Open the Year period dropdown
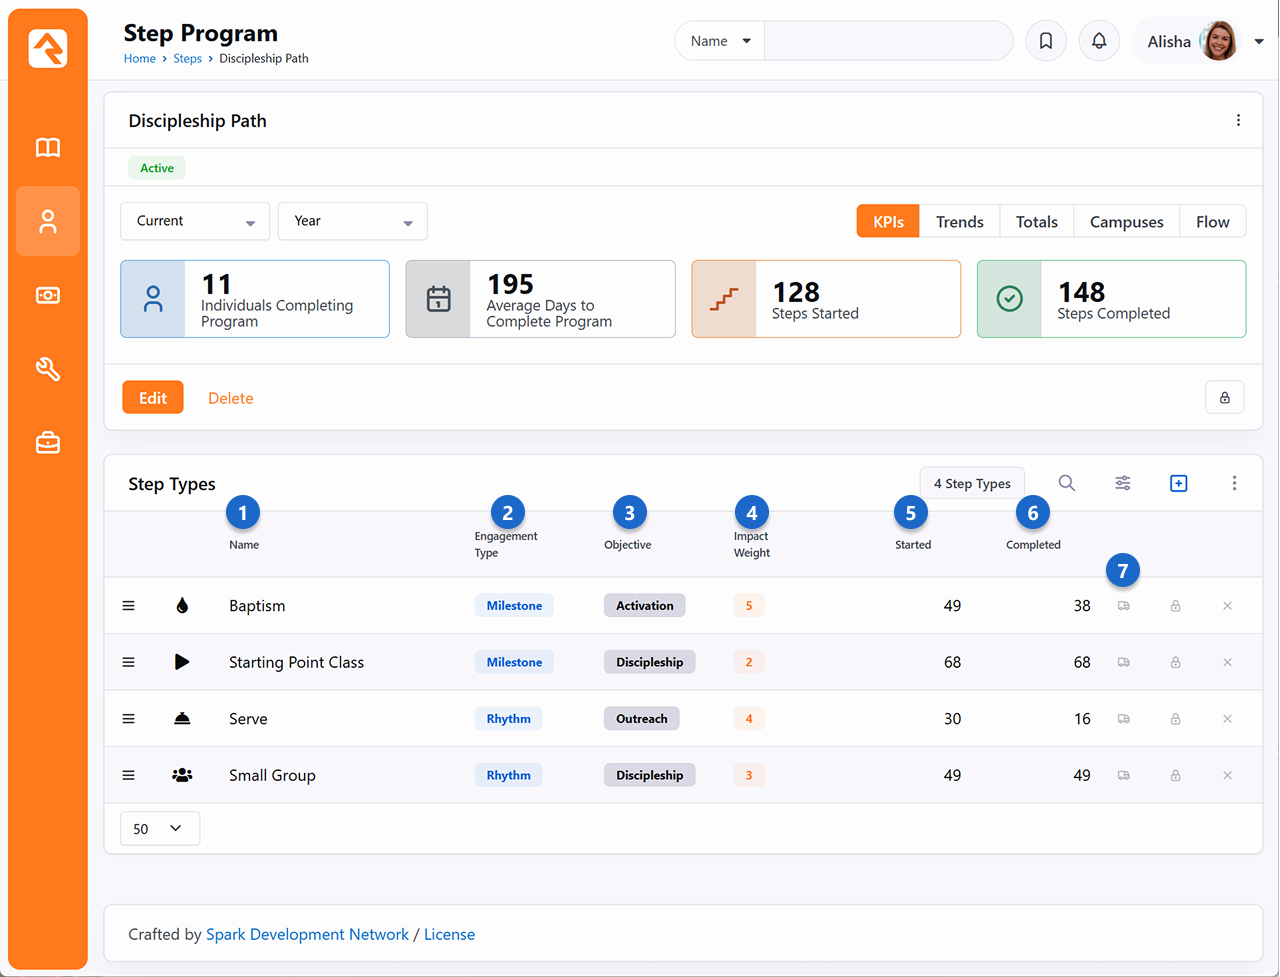The image size is (1280, 977). 352,221
